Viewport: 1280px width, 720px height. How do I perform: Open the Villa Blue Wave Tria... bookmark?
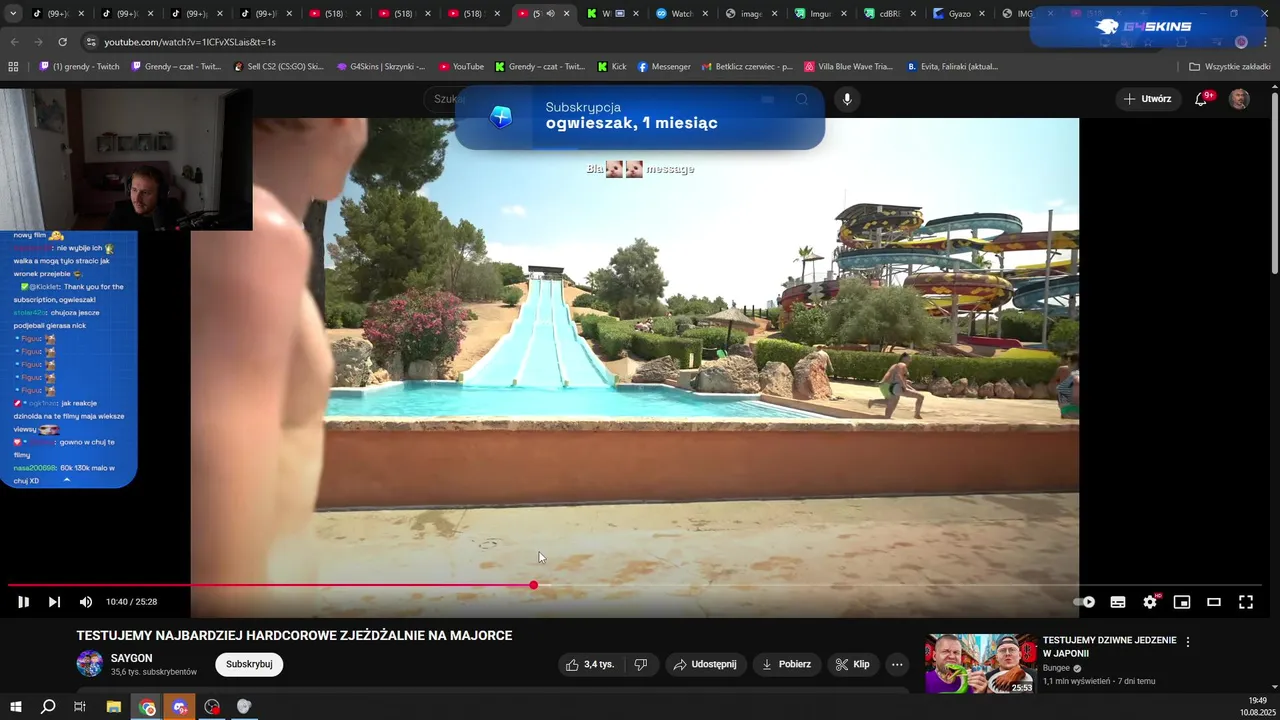tap(848, 67)
